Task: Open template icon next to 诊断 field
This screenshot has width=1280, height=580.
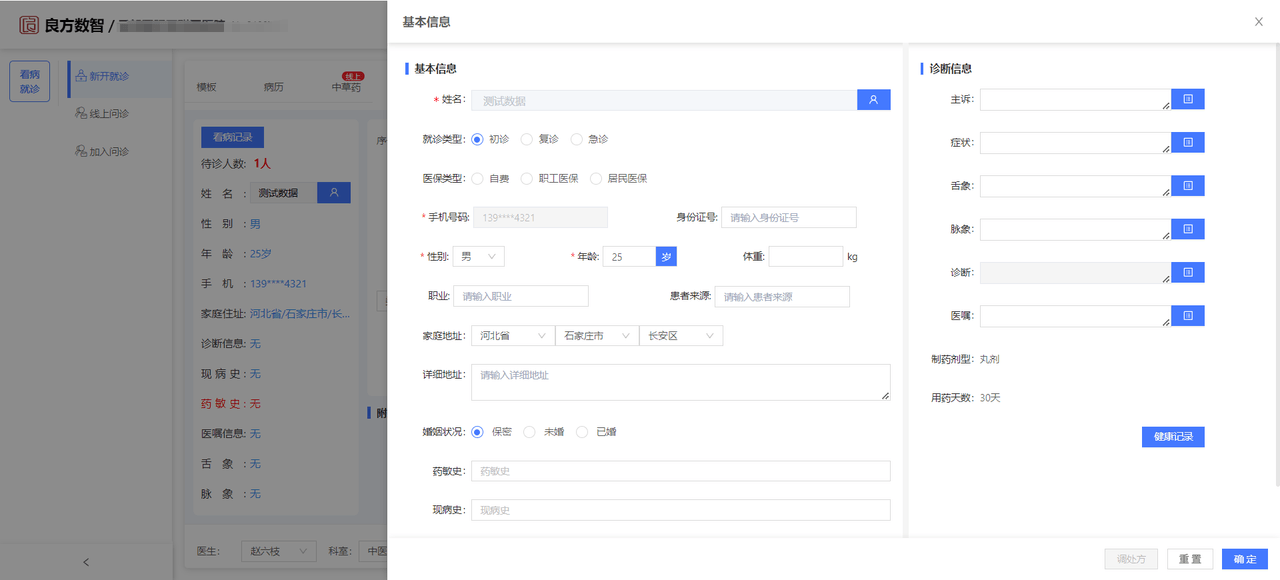Action: (1188, 272)
